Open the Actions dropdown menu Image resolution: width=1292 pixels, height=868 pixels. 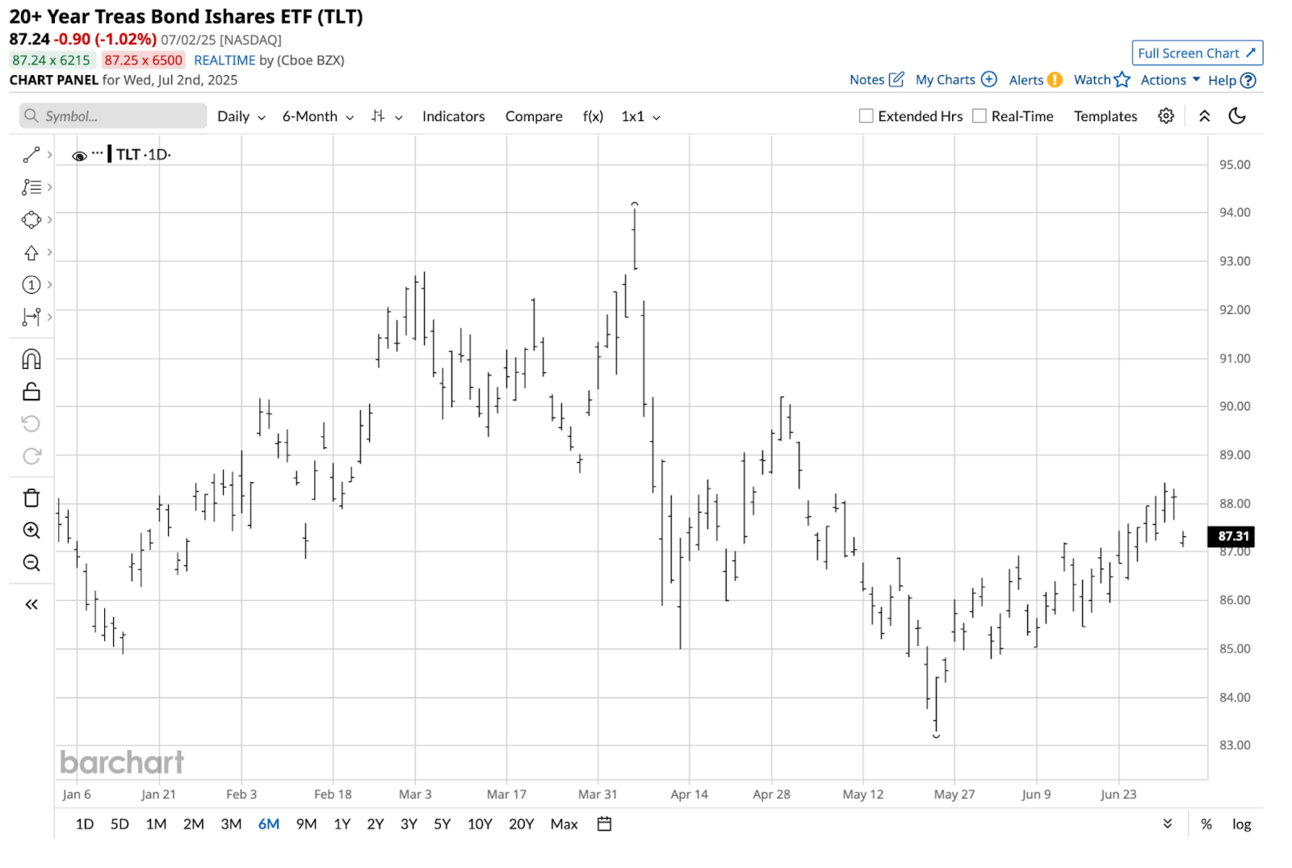(1170, 80)
